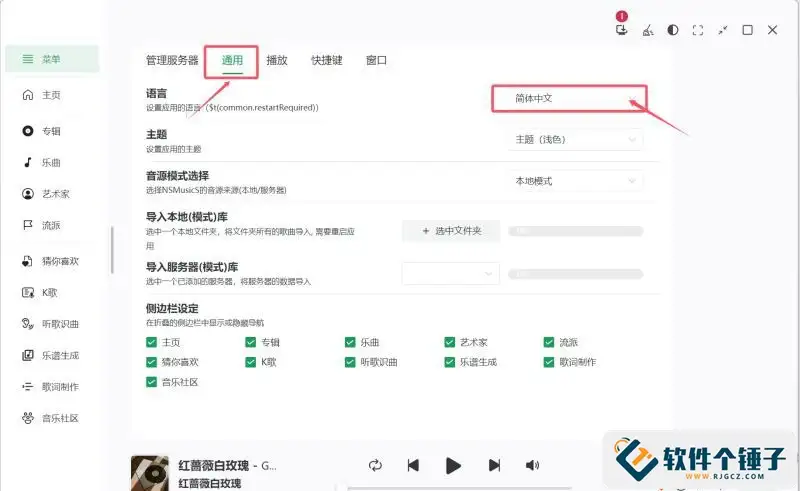Screen dimensions: 800x491
Task: Click the volume speaker icon
Action: point(532,465)
